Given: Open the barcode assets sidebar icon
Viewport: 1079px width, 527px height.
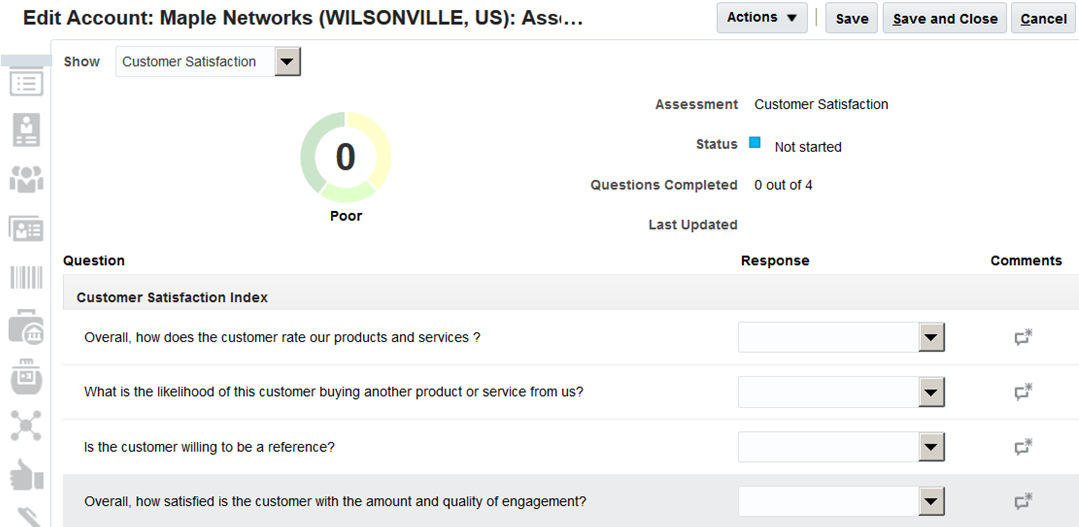Looking at the screenshot, I should coord(26,277).
